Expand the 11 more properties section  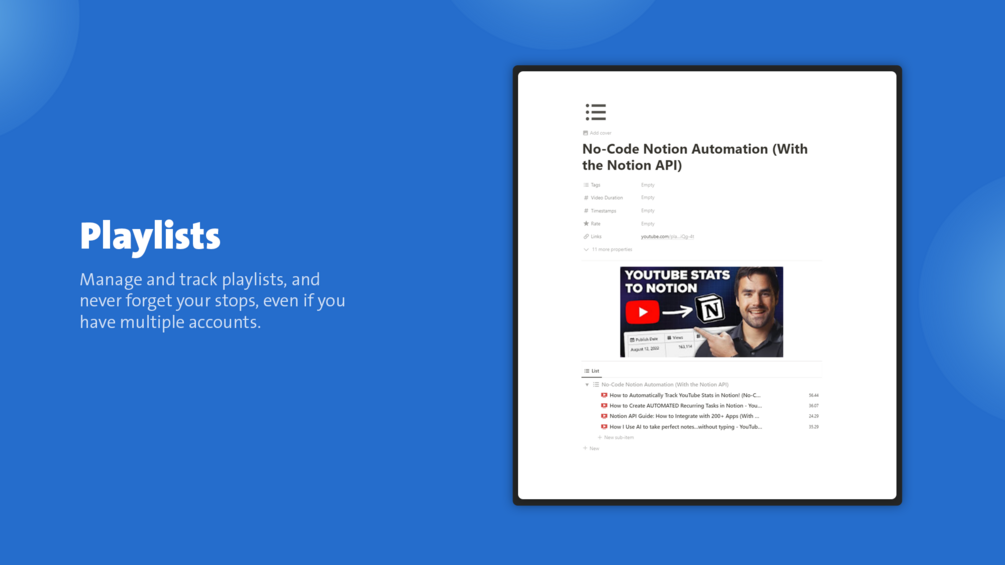coord(608,249)
